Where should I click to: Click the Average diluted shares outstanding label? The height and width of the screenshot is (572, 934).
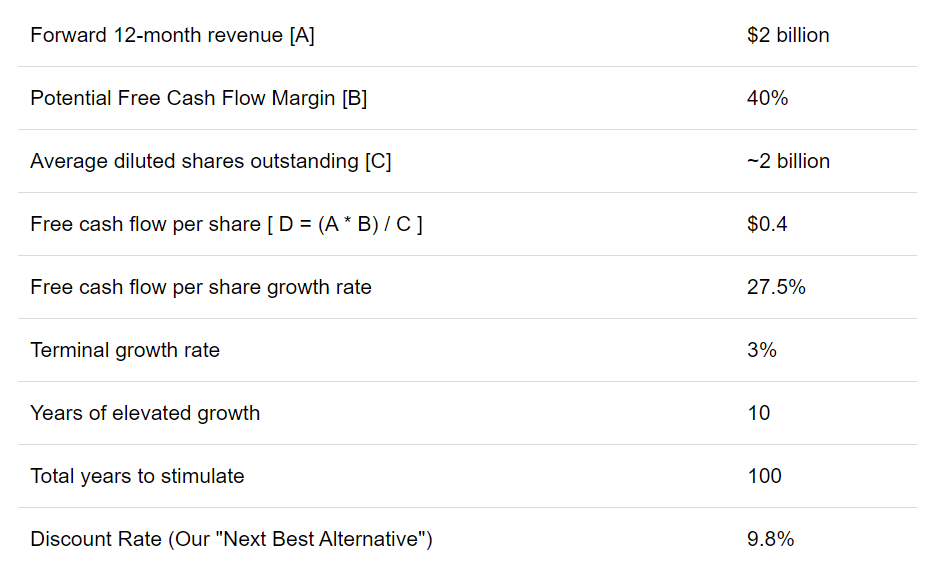[211, 161]
